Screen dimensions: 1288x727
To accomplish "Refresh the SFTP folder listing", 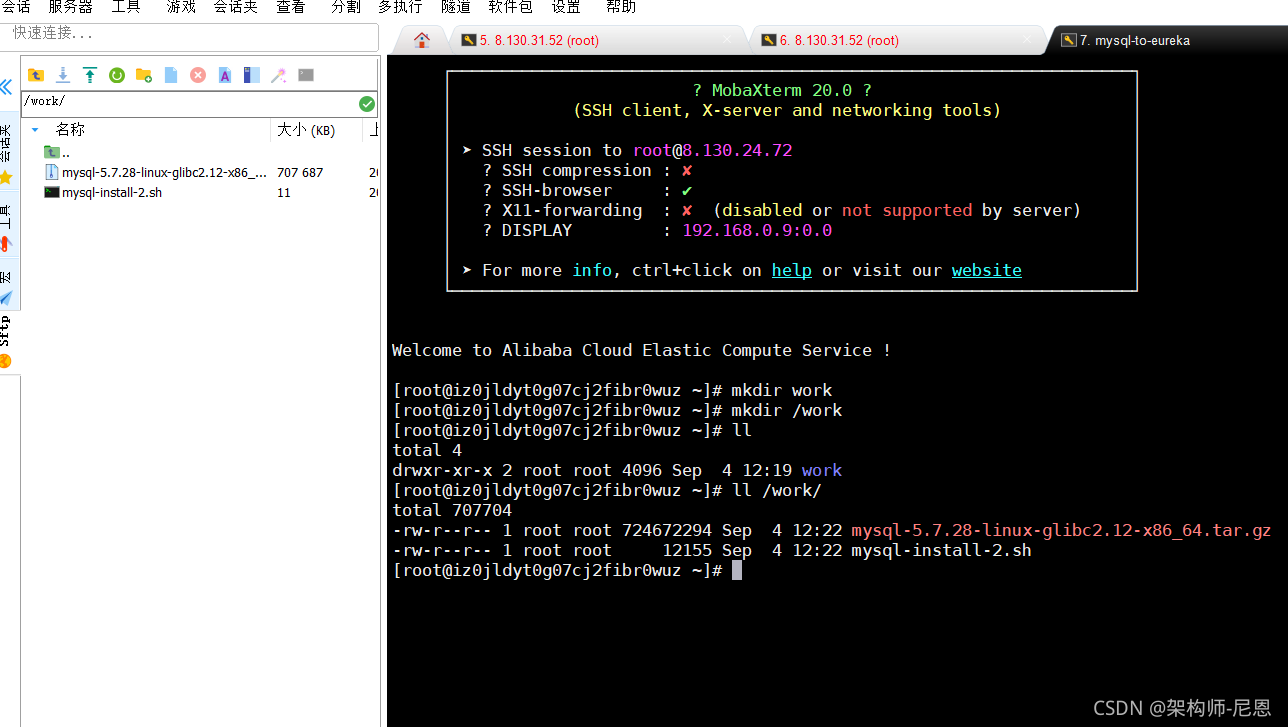I will point(117,75).
